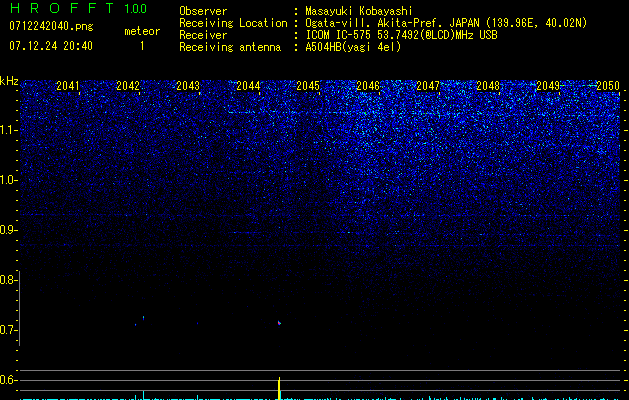The width and height of the screenshot is (629, 400).
Task: Click the 2048 time marker
Action: click(x=488, y=86)
